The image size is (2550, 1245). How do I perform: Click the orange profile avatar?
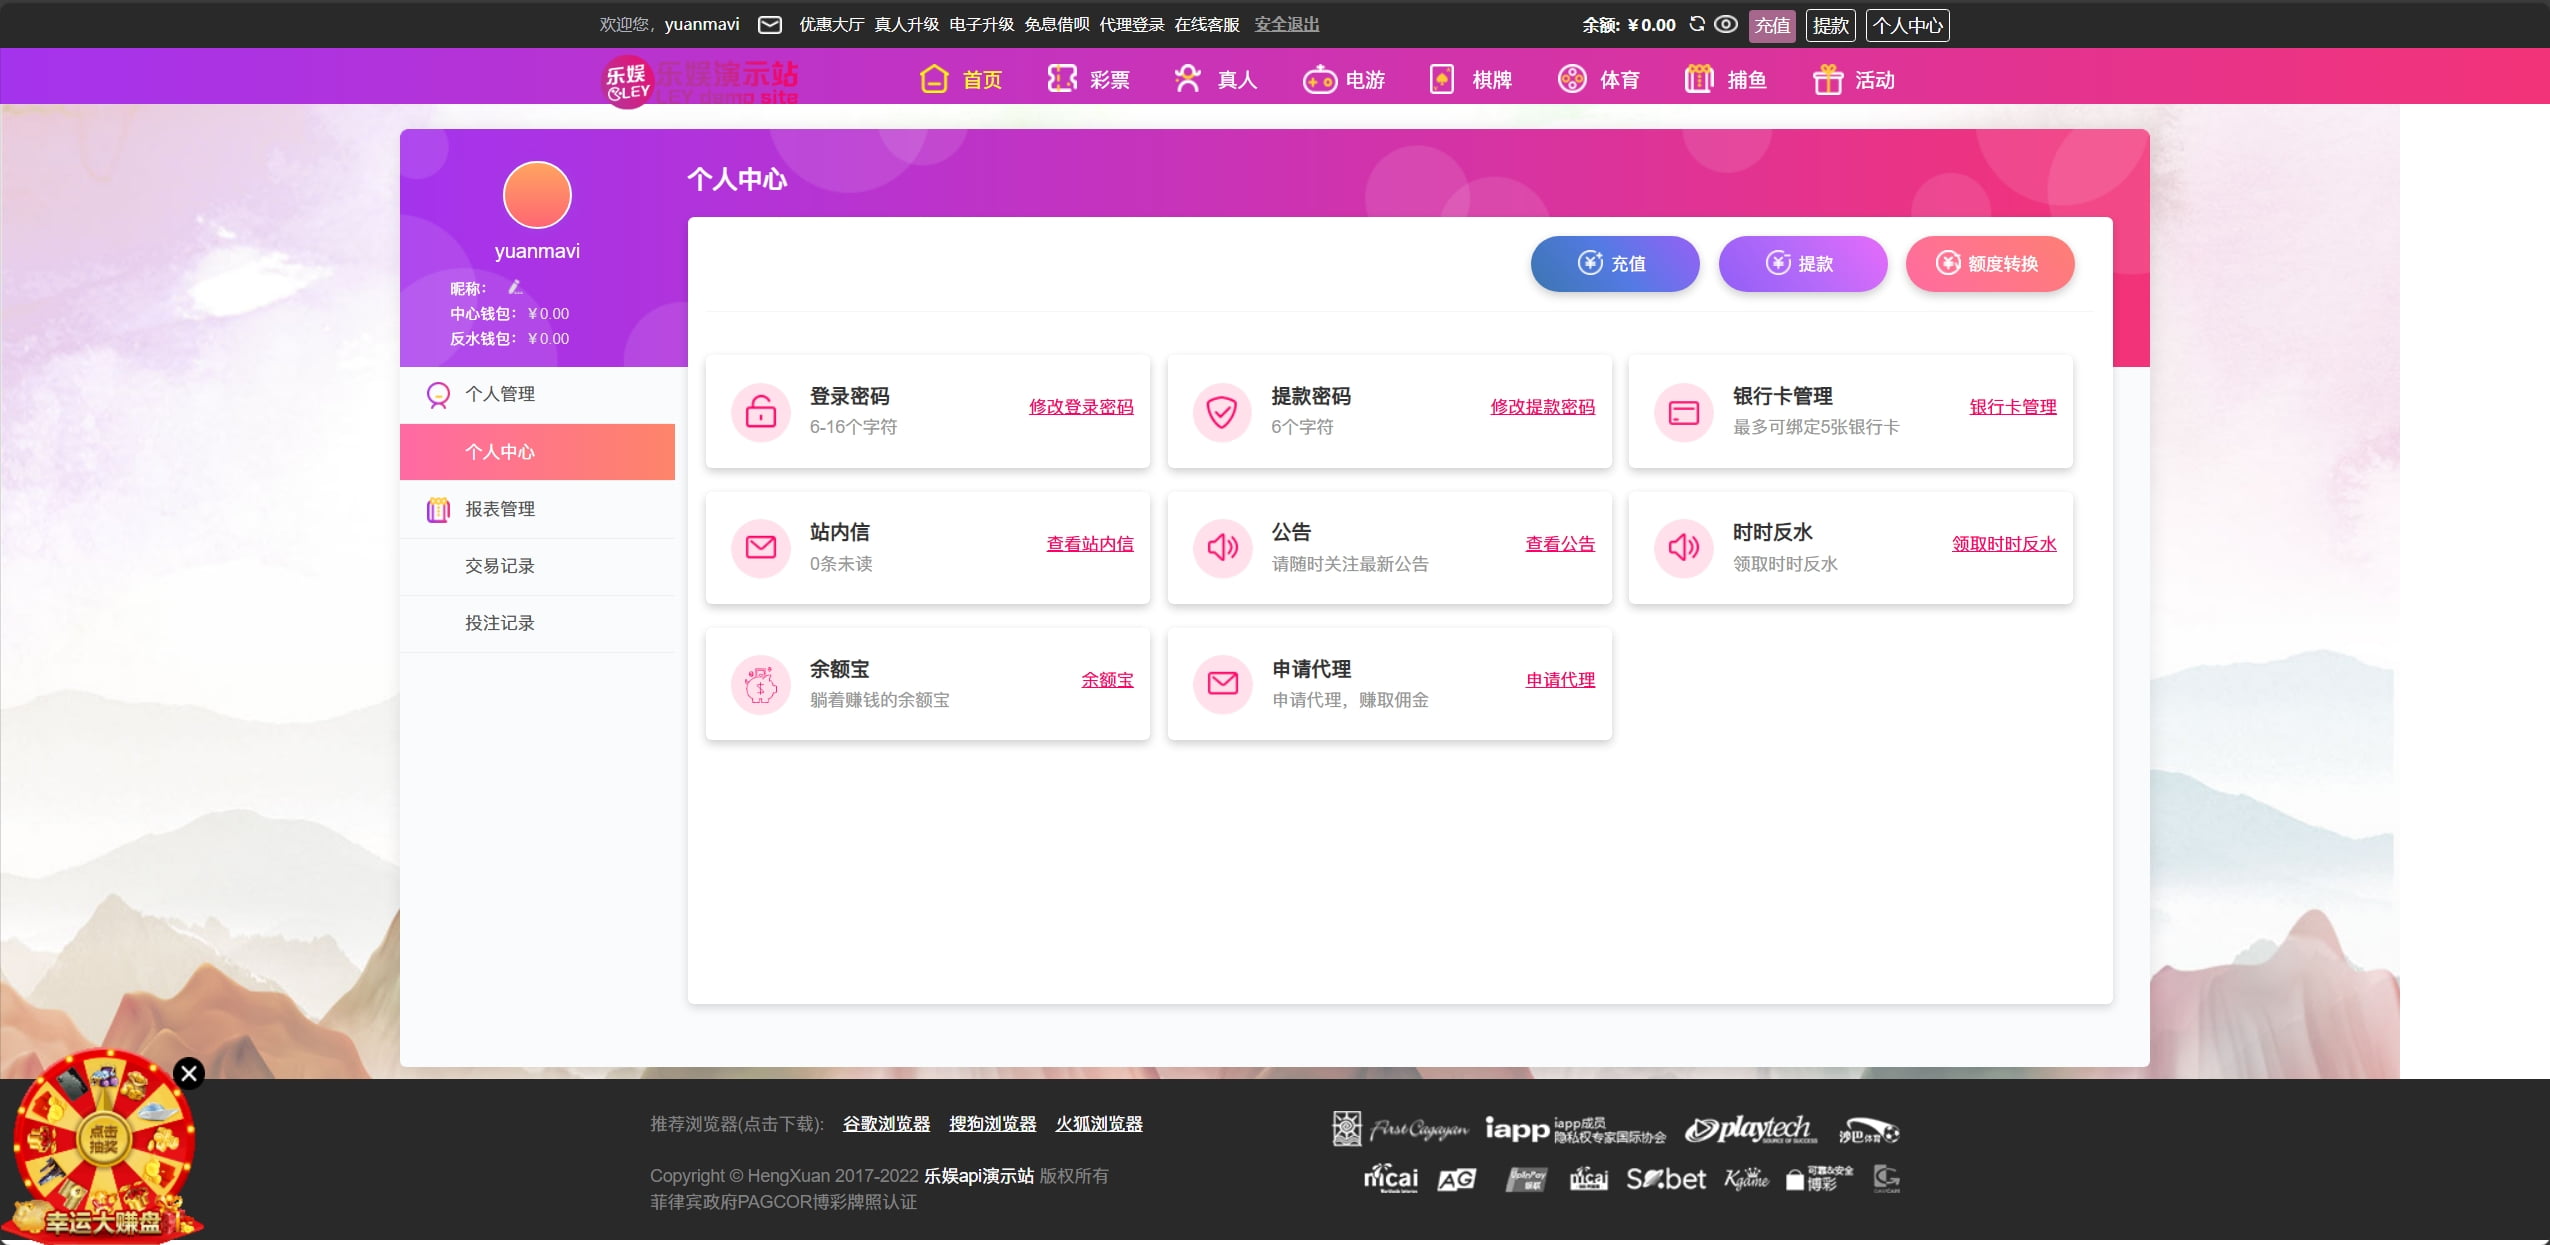point(537,195)
